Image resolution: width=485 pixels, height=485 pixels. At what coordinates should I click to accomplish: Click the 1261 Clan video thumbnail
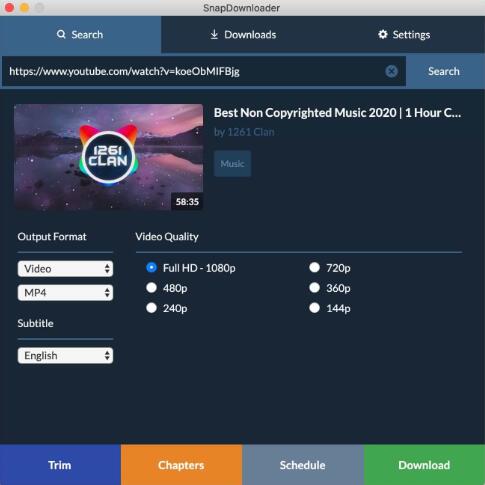109,157
